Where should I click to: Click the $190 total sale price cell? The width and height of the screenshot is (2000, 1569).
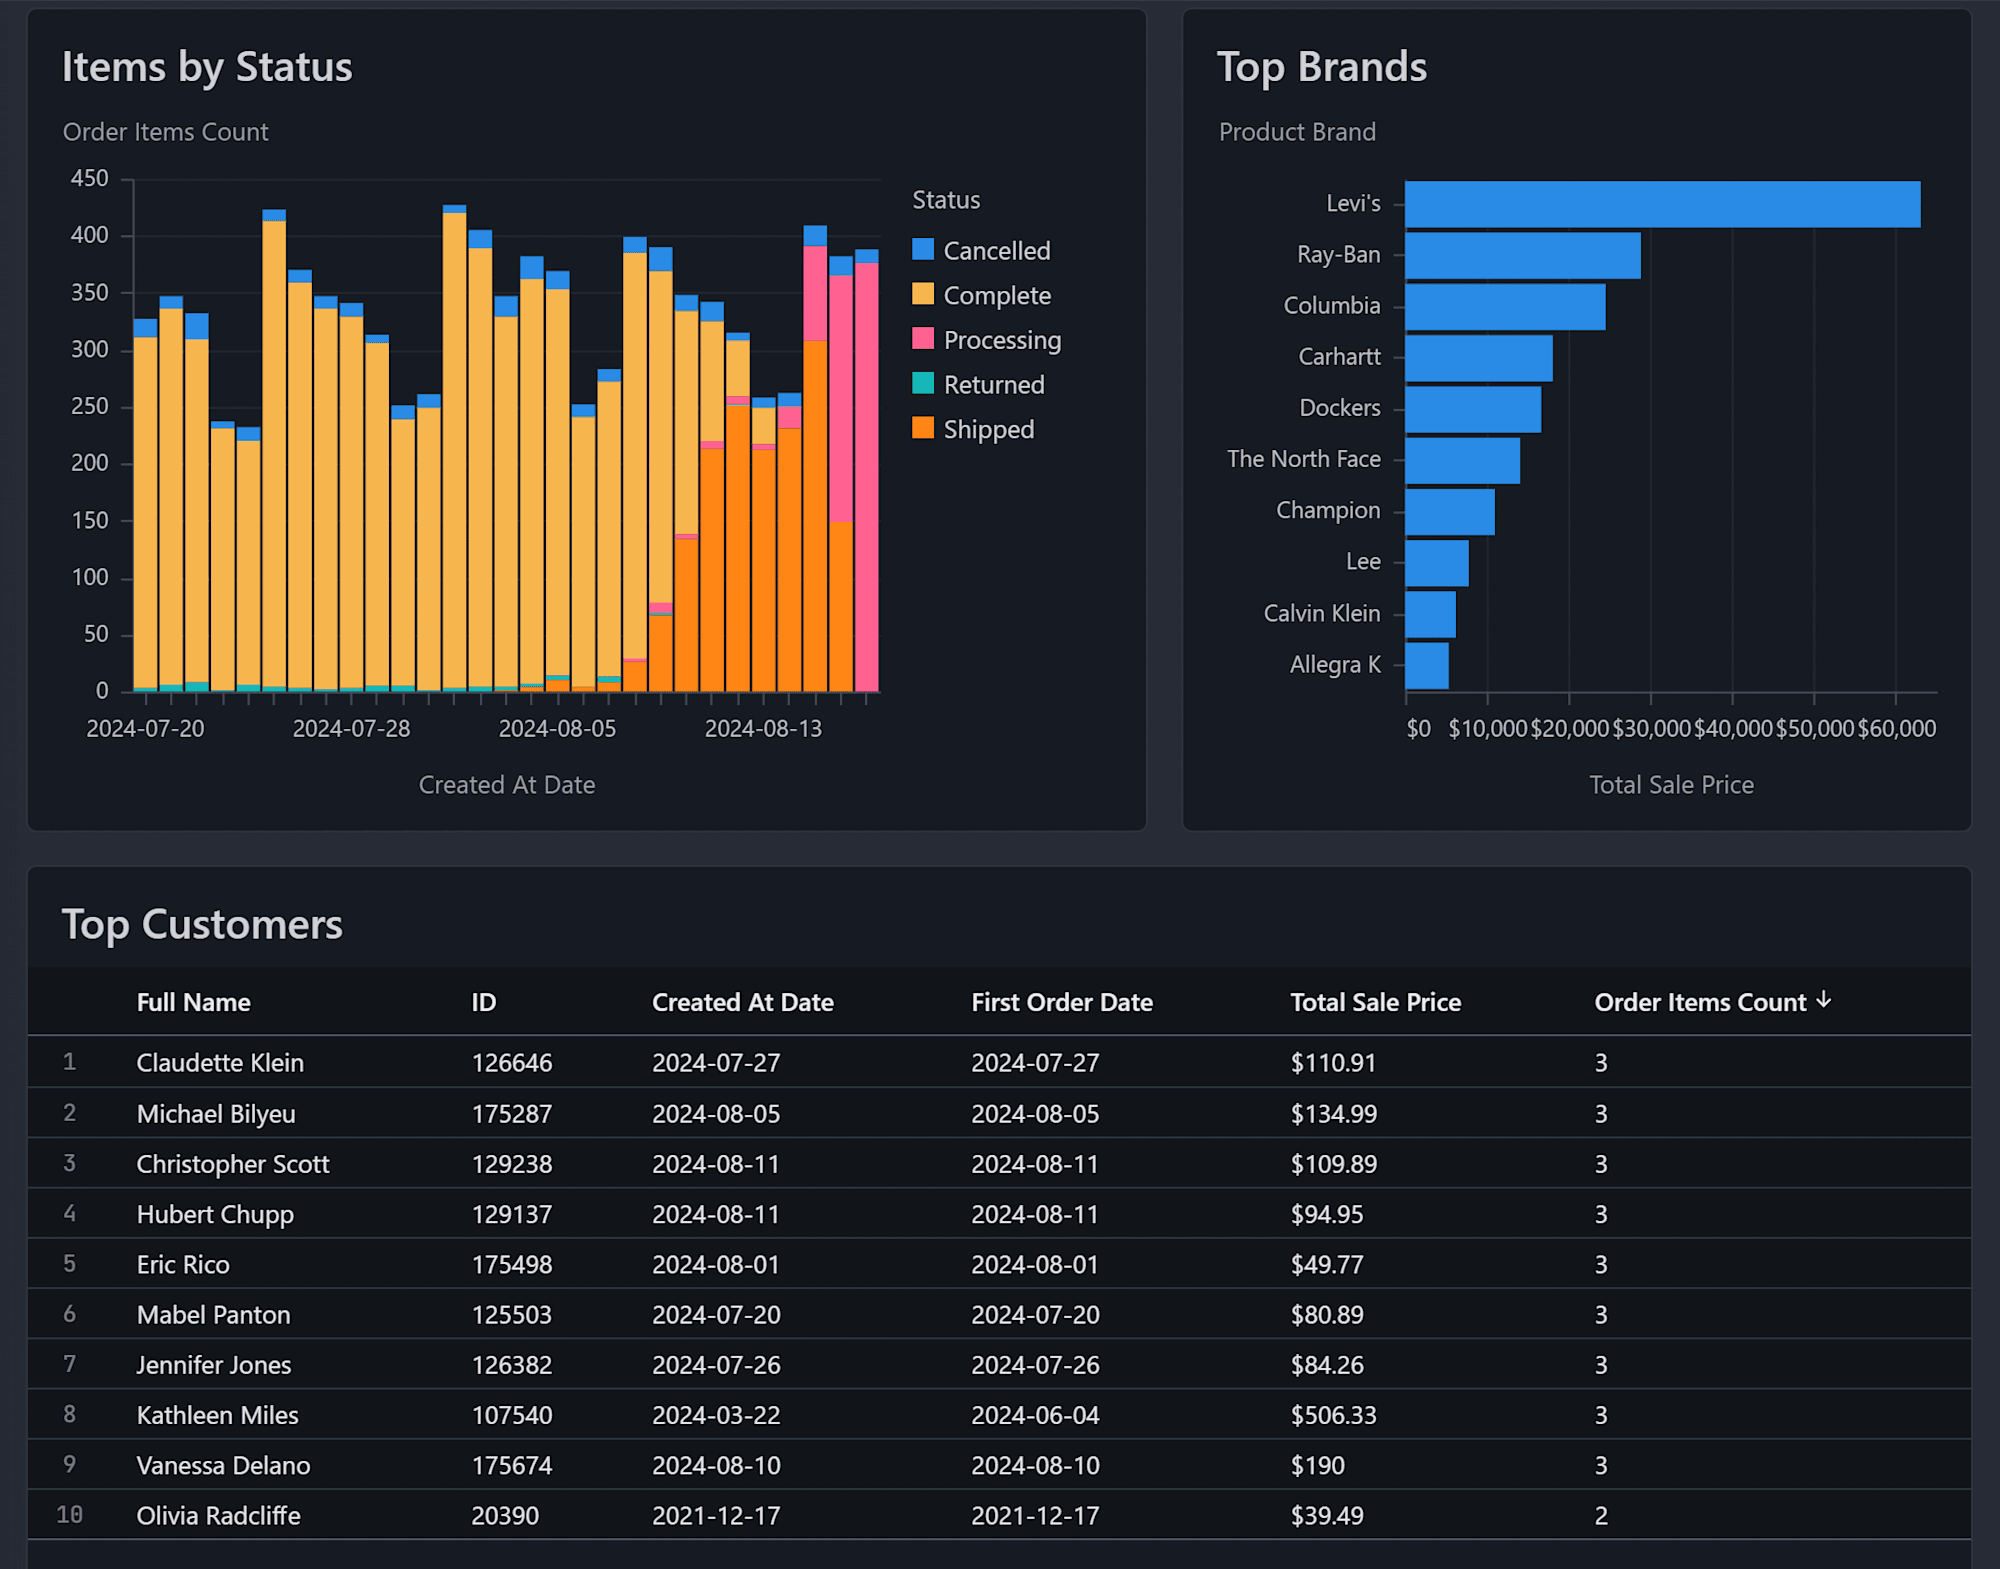tap(1317, 1465)
